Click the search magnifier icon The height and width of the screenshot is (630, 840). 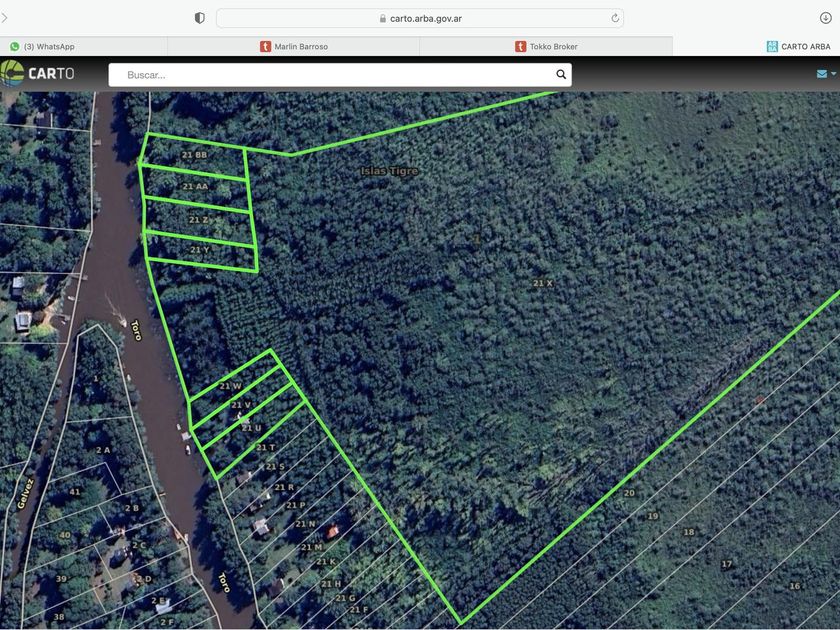coord(561,75)
